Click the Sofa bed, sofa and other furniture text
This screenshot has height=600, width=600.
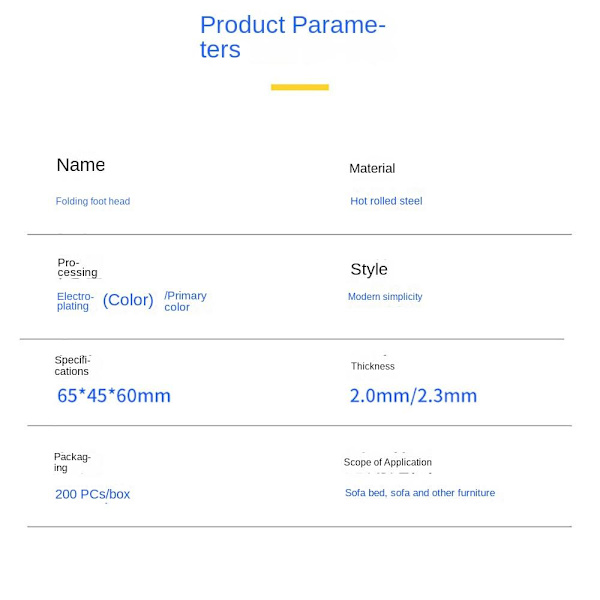[x=420, y=493]
